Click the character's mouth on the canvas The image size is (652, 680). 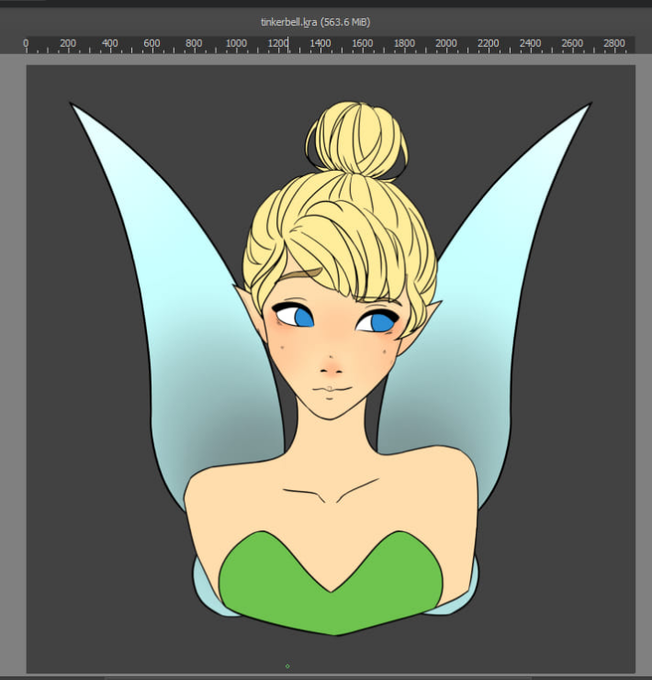[x=331, y=389]
